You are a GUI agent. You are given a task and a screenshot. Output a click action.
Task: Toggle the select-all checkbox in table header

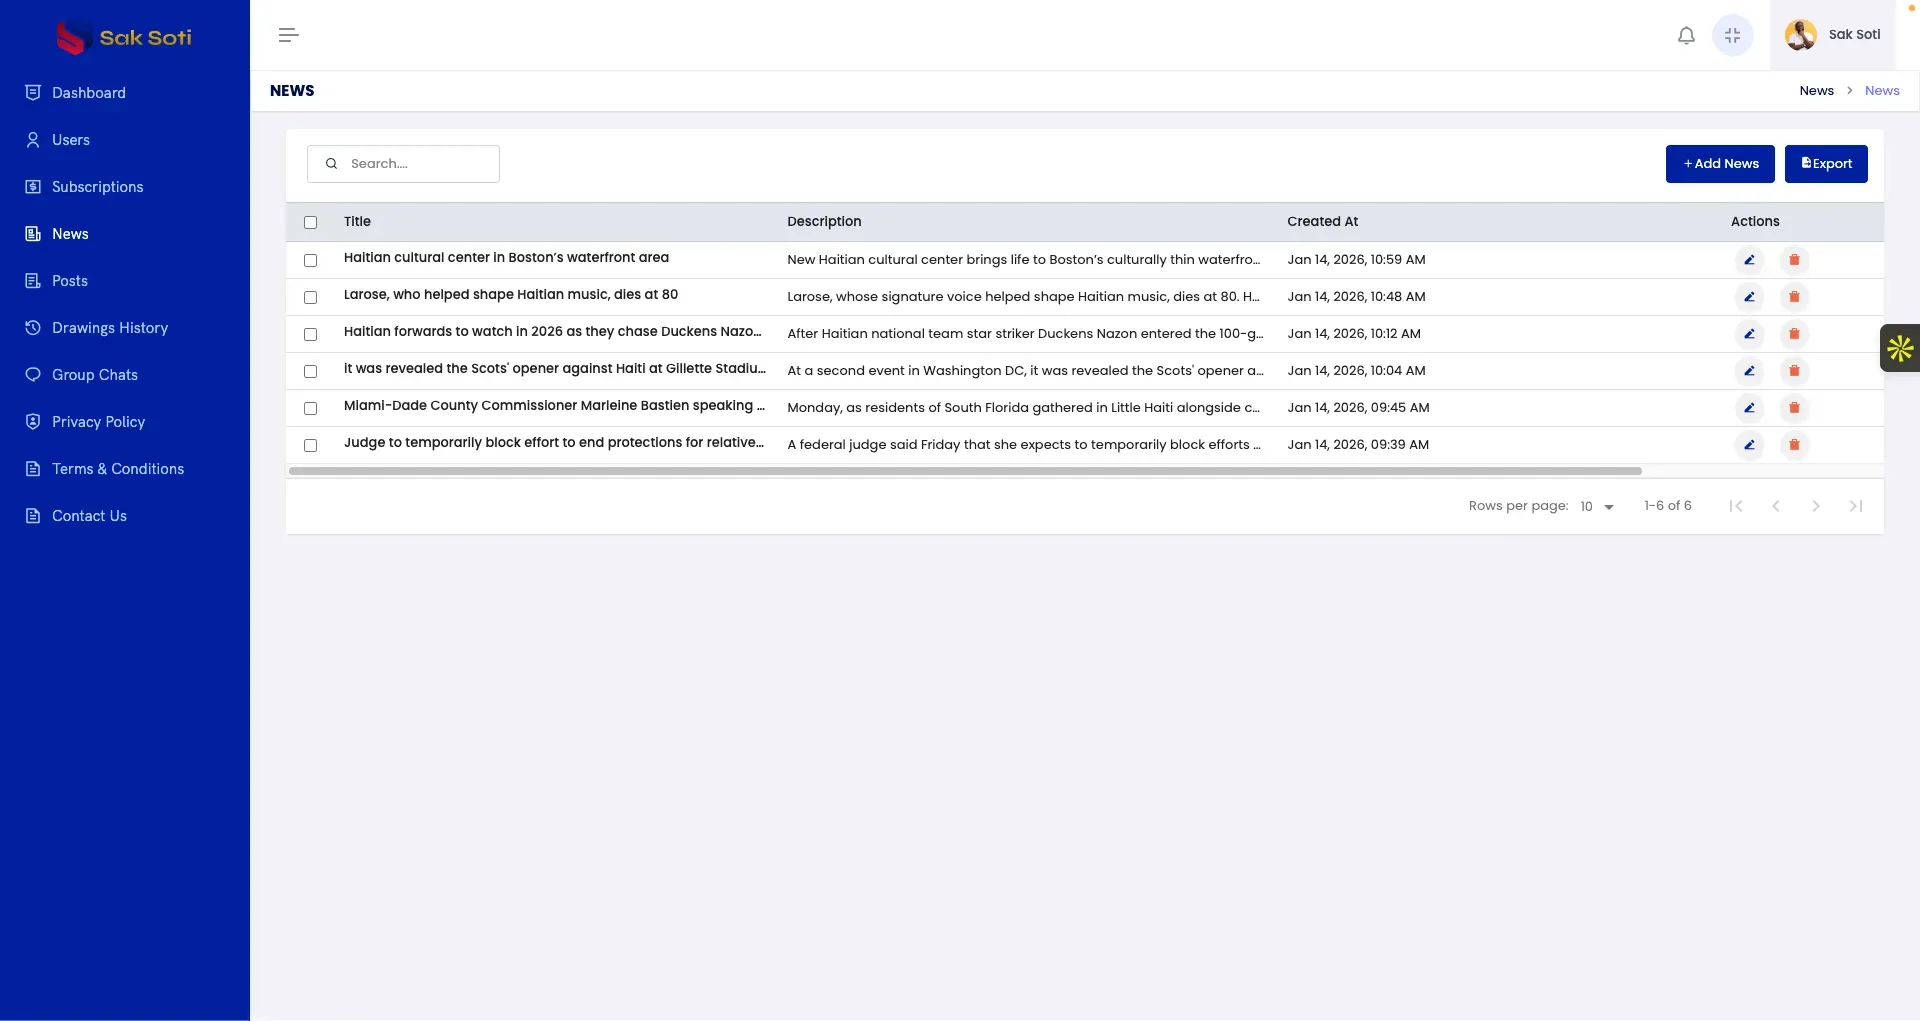click(x=310, y=223)
